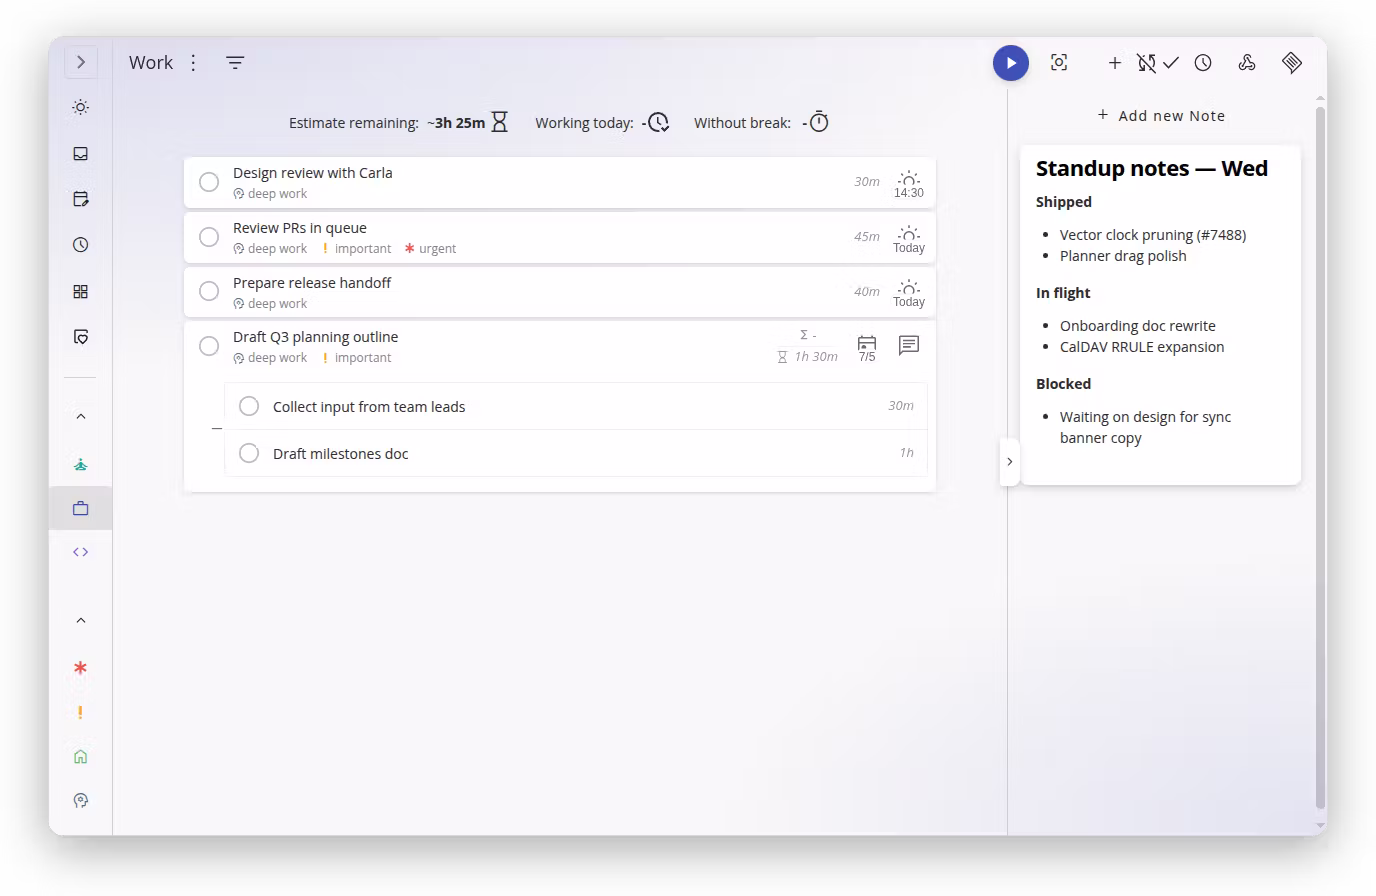Image resolution: width=1376 pixels, height=896 pixels.
Task: Open the chat note icon on Draft Q3 task
Action: 908,346
